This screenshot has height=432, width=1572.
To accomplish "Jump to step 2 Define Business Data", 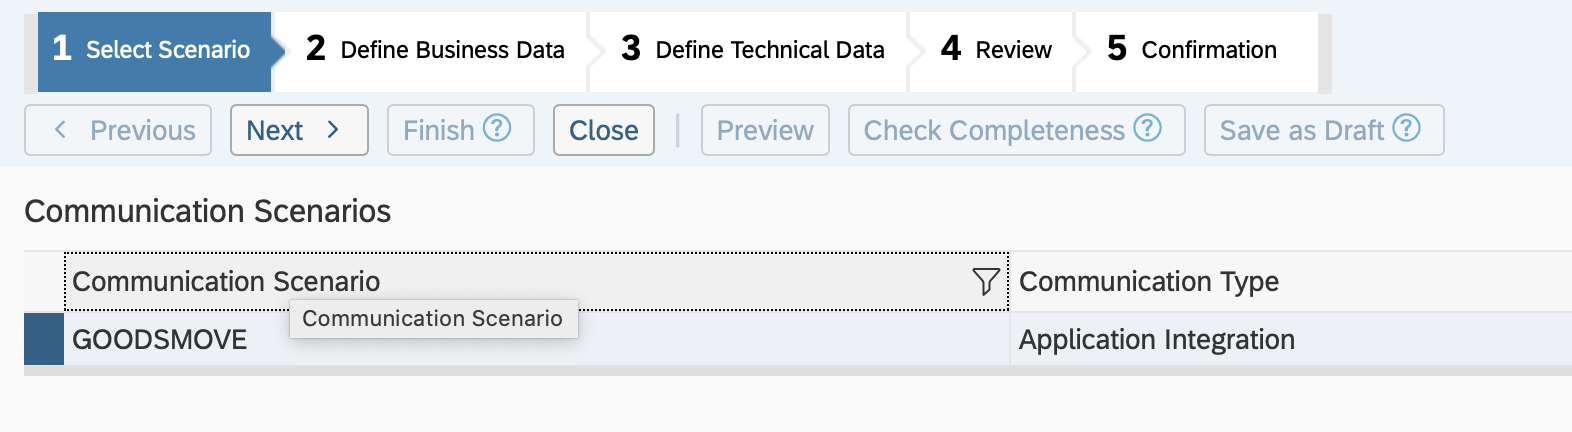I will [436, 50].
